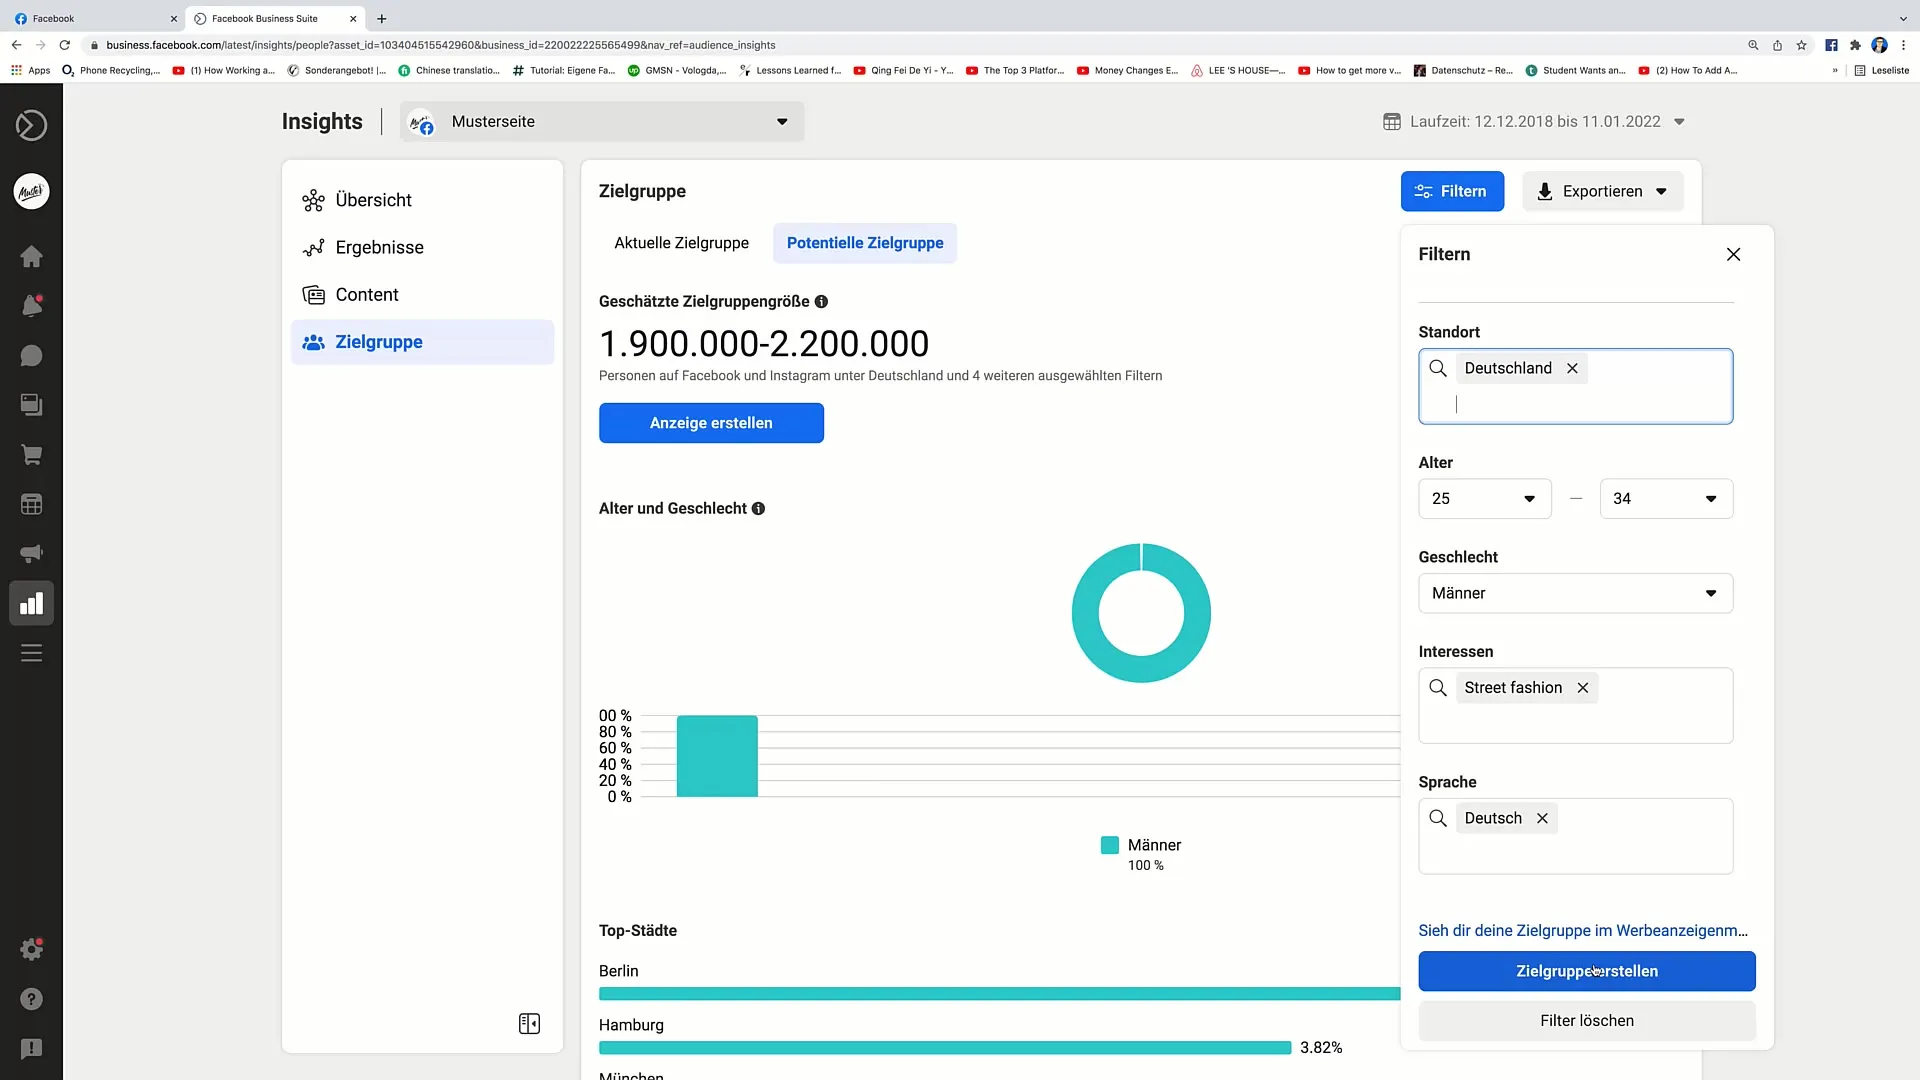Image resolution: width=1920 pixels, height=1080 pixels.
Task: Click the Ergebnisse sidebar icon
Action: (313, 247)
